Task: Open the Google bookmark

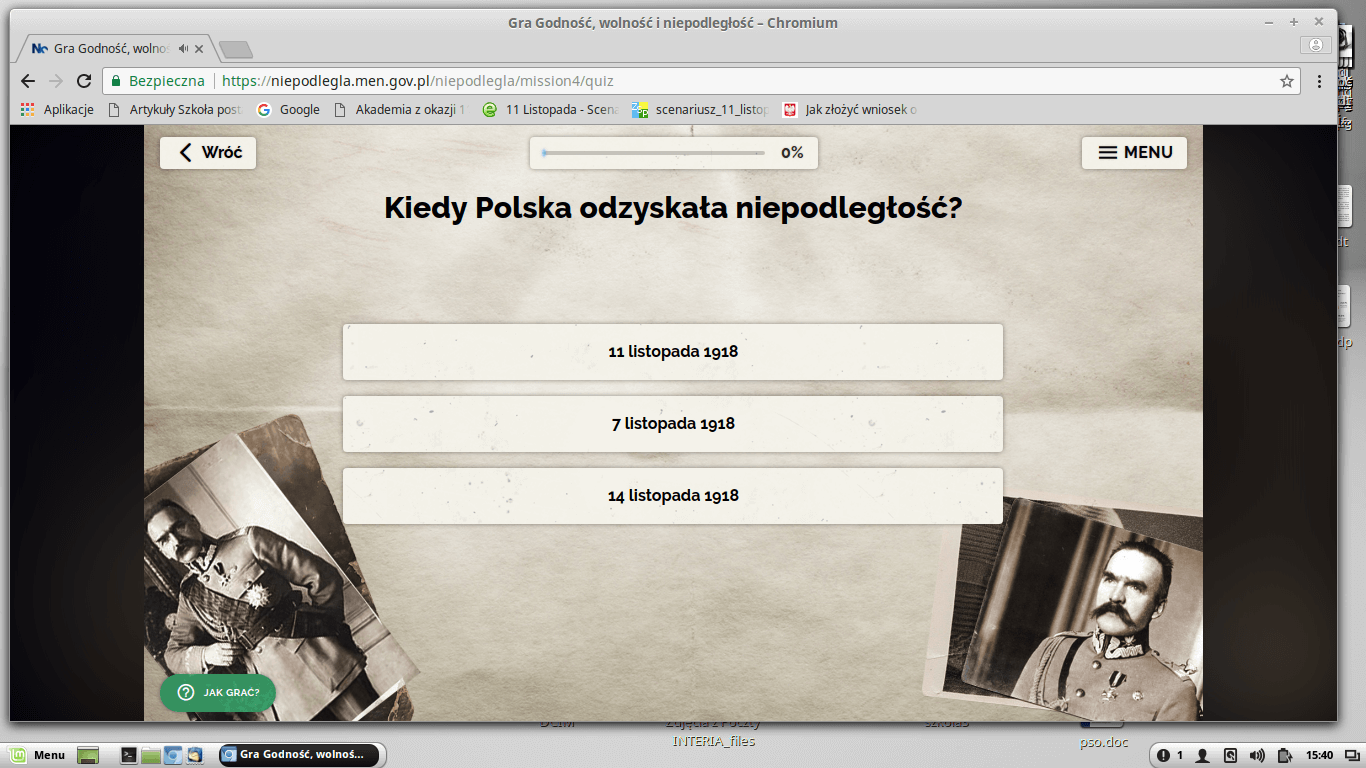Action: pos(289,110)
